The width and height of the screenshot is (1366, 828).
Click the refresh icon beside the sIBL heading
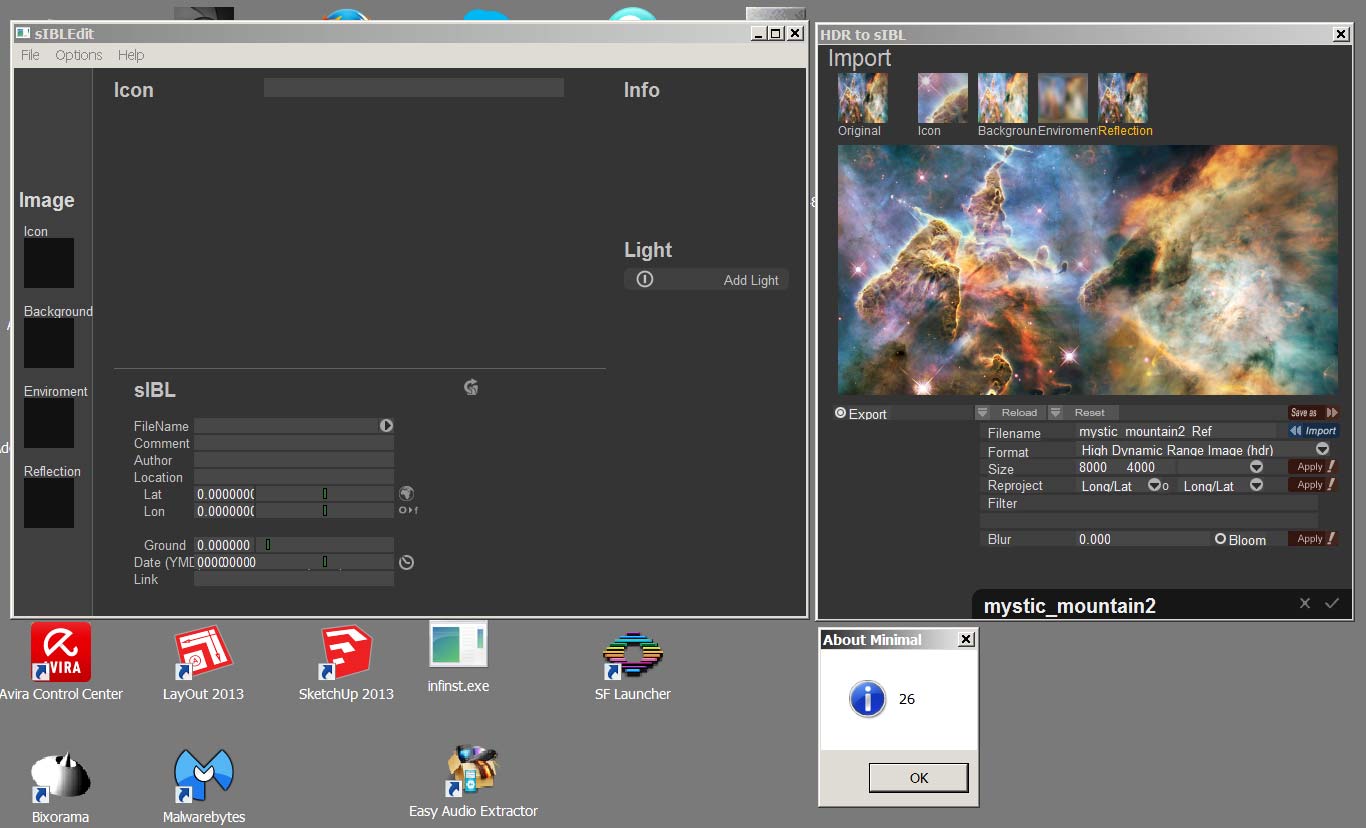point(471,387)
